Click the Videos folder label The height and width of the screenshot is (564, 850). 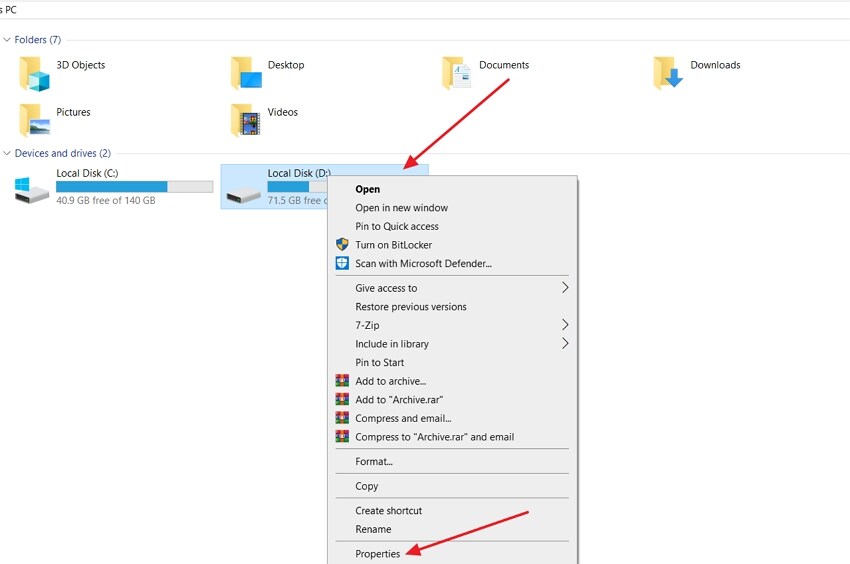click(x=282, y=112)
